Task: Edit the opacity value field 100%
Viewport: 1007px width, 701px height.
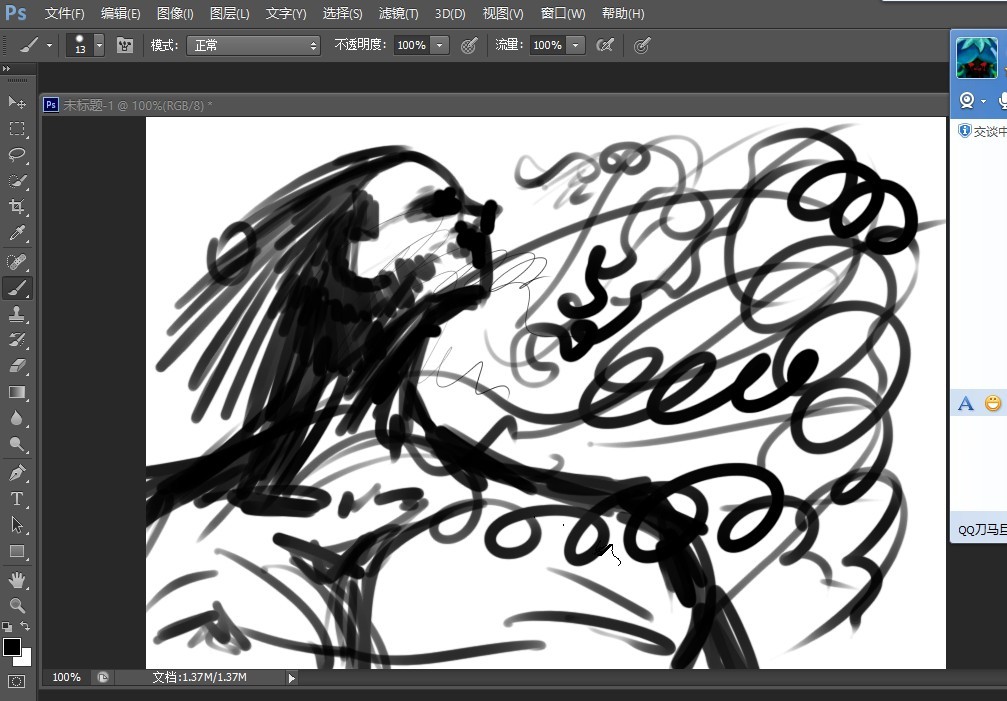Action: pyautogui.click(x=412, y=46)
